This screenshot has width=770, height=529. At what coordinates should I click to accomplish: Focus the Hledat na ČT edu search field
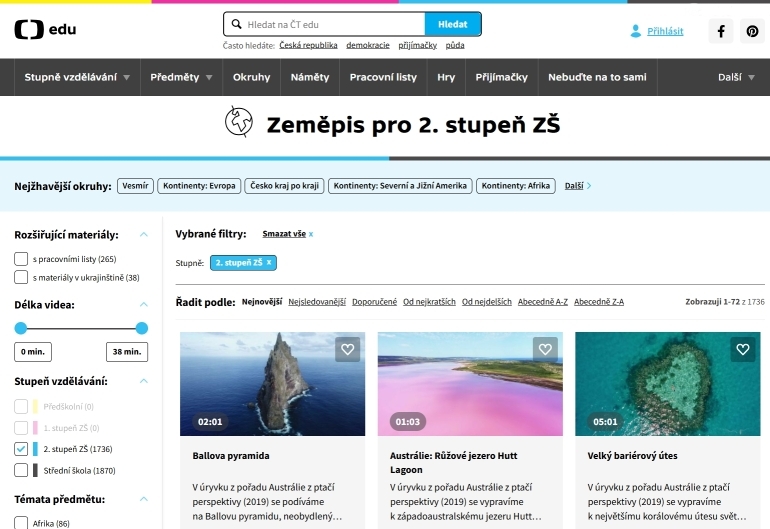coord(324,24)
